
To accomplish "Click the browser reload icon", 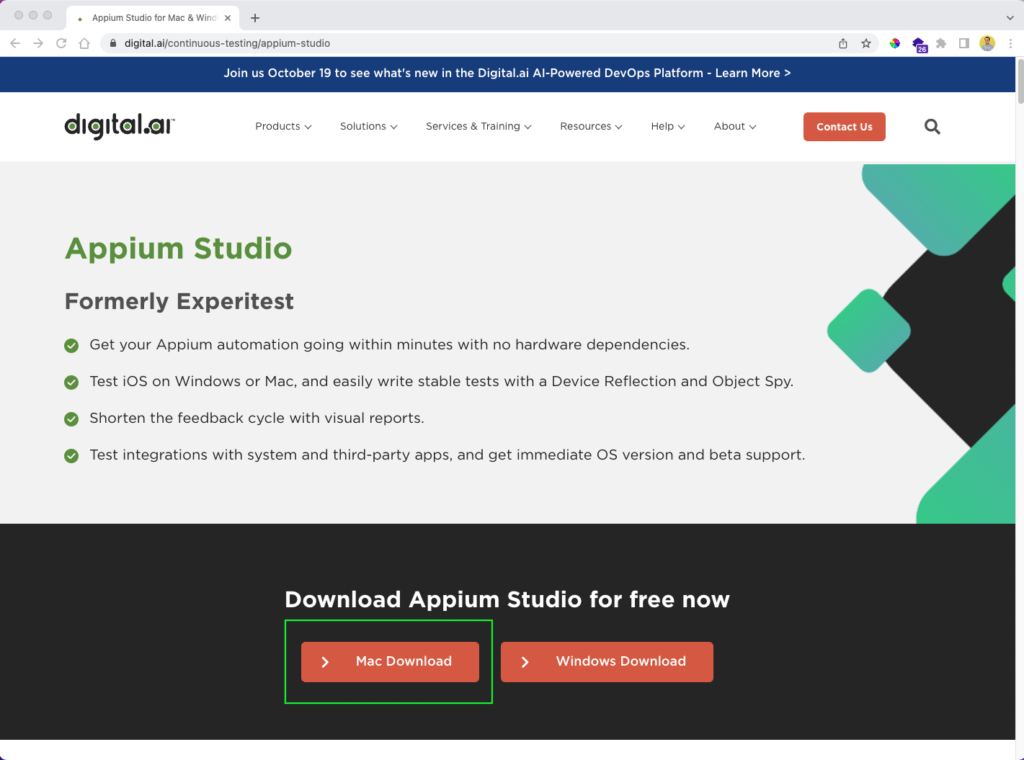I will pos(62,43).
